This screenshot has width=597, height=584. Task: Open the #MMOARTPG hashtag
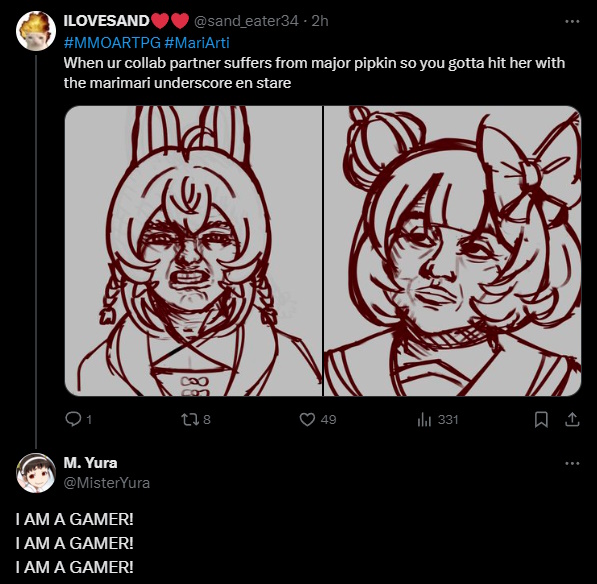112,43
